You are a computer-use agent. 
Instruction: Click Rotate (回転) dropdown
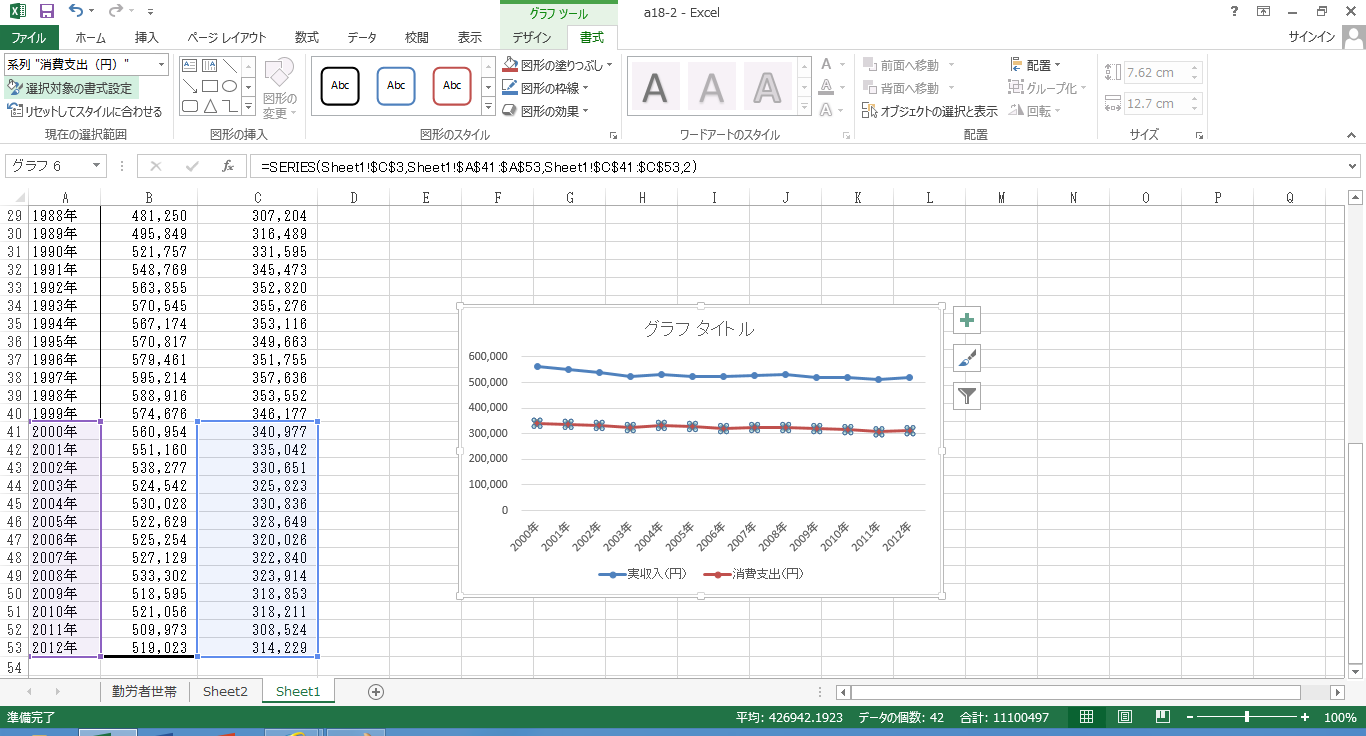1035,111
